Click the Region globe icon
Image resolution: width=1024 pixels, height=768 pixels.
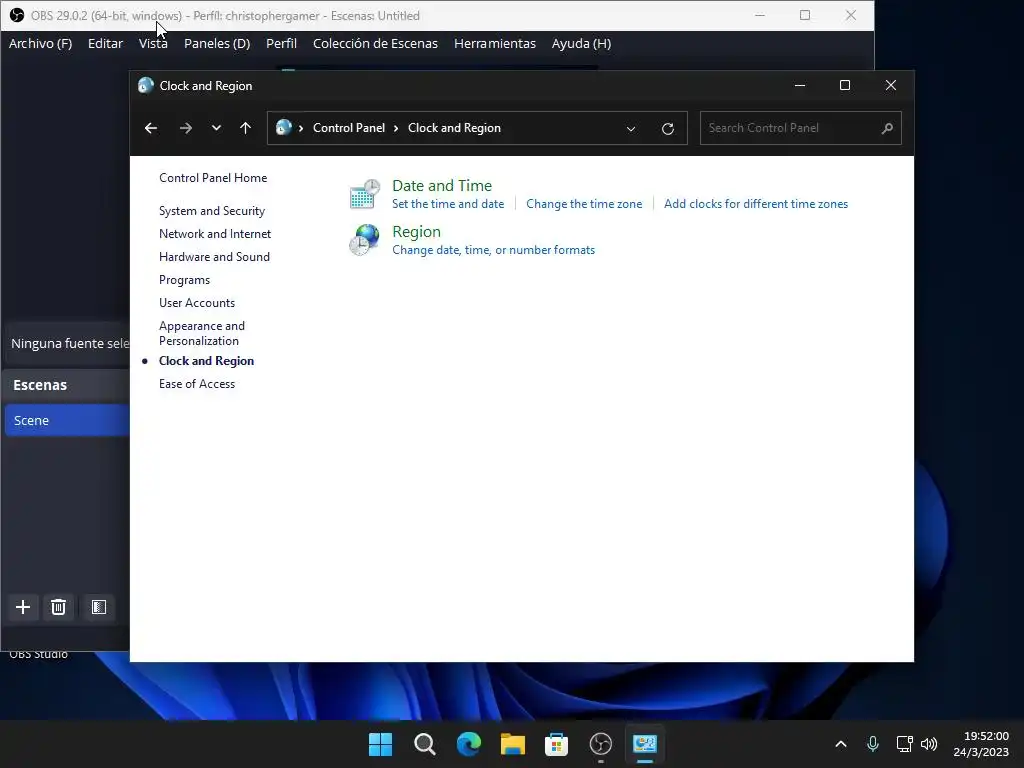click(x=364, y=240)
